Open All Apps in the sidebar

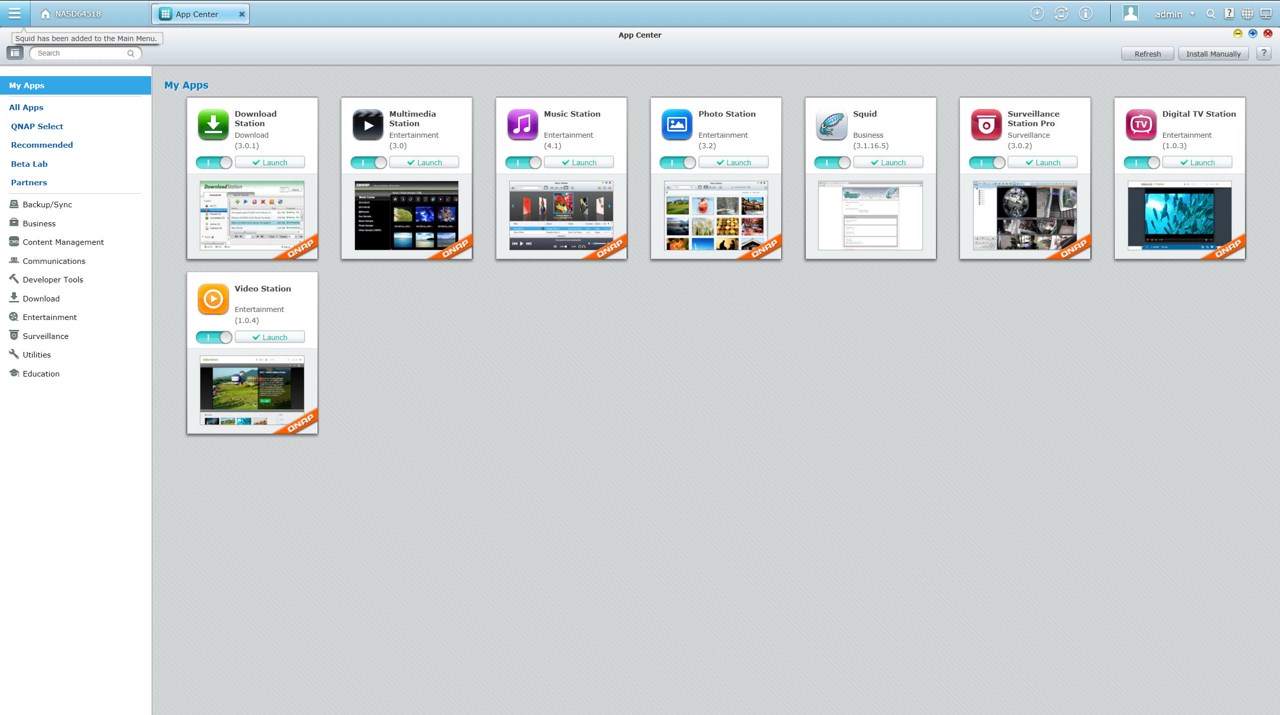(26, 107)
